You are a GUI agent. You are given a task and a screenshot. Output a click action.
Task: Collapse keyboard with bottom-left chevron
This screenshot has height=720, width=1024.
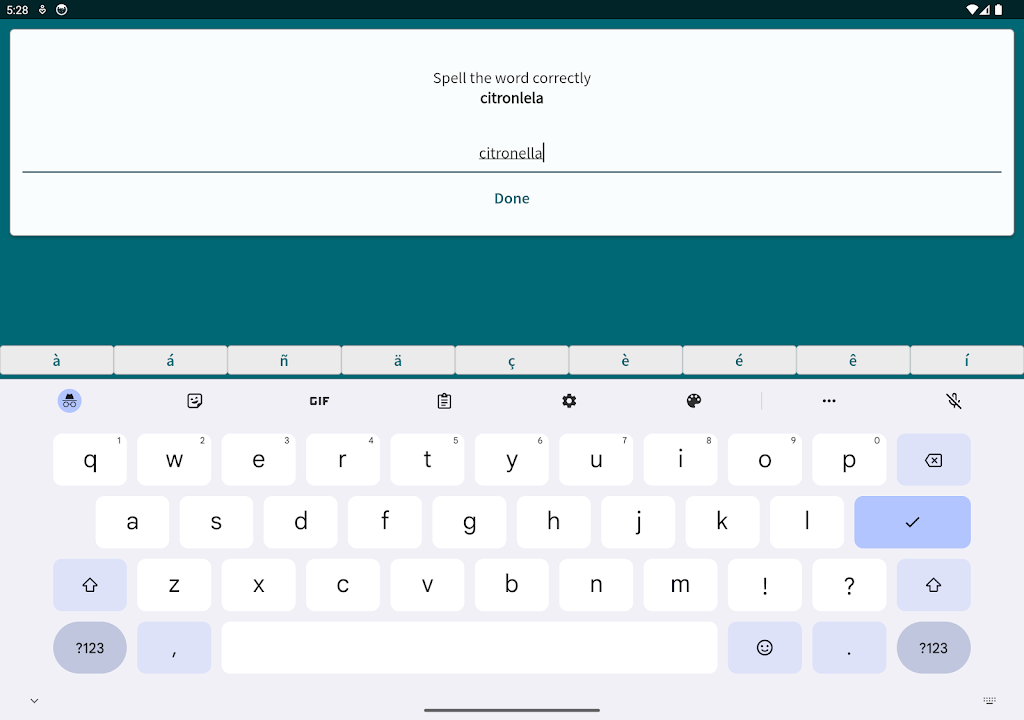(x=35, y=701)
